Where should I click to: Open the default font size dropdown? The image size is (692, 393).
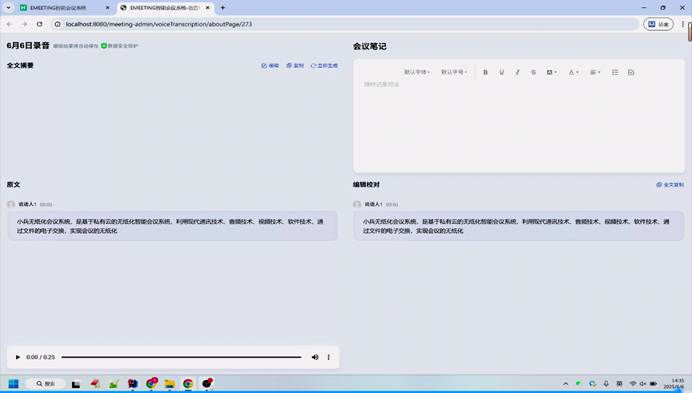click(x=454, y=72)
